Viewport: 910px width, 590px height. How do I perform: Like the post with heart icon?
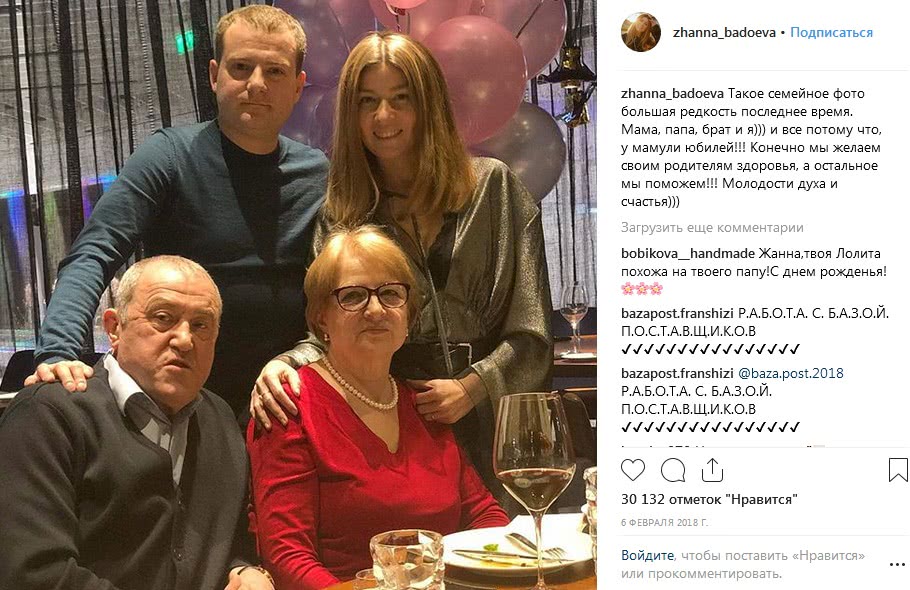(x=633, y=470)
